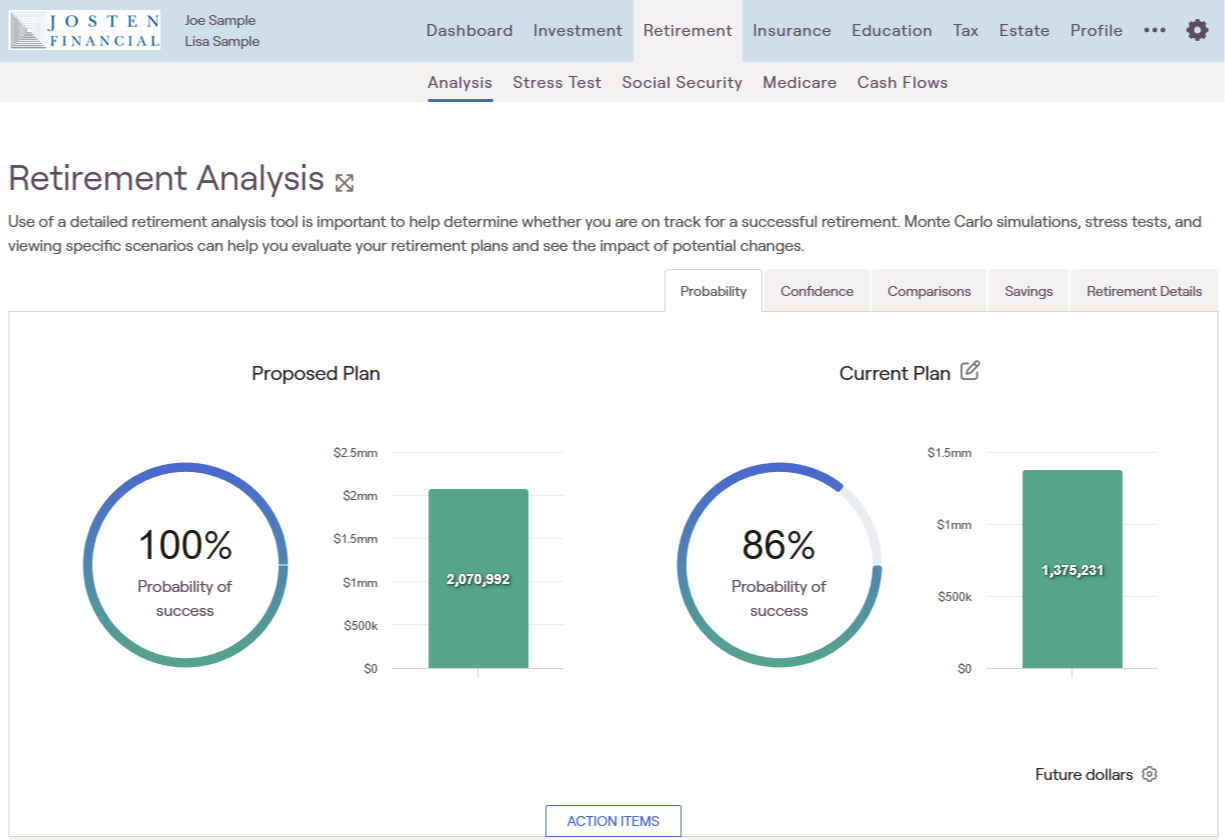Expand the three-dot more menu
This screenshot has width=1225, height=840.
(x=1154, y=30)
